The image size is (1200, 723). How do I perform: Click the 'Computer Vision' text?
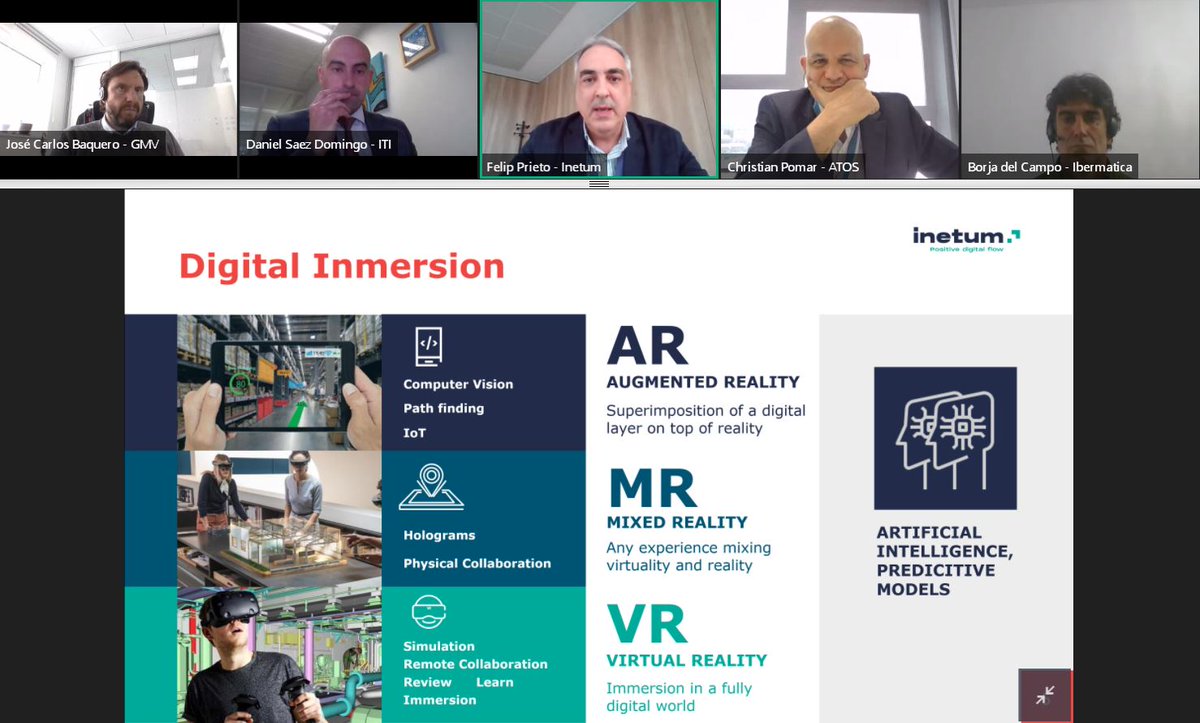click(458, 384)
